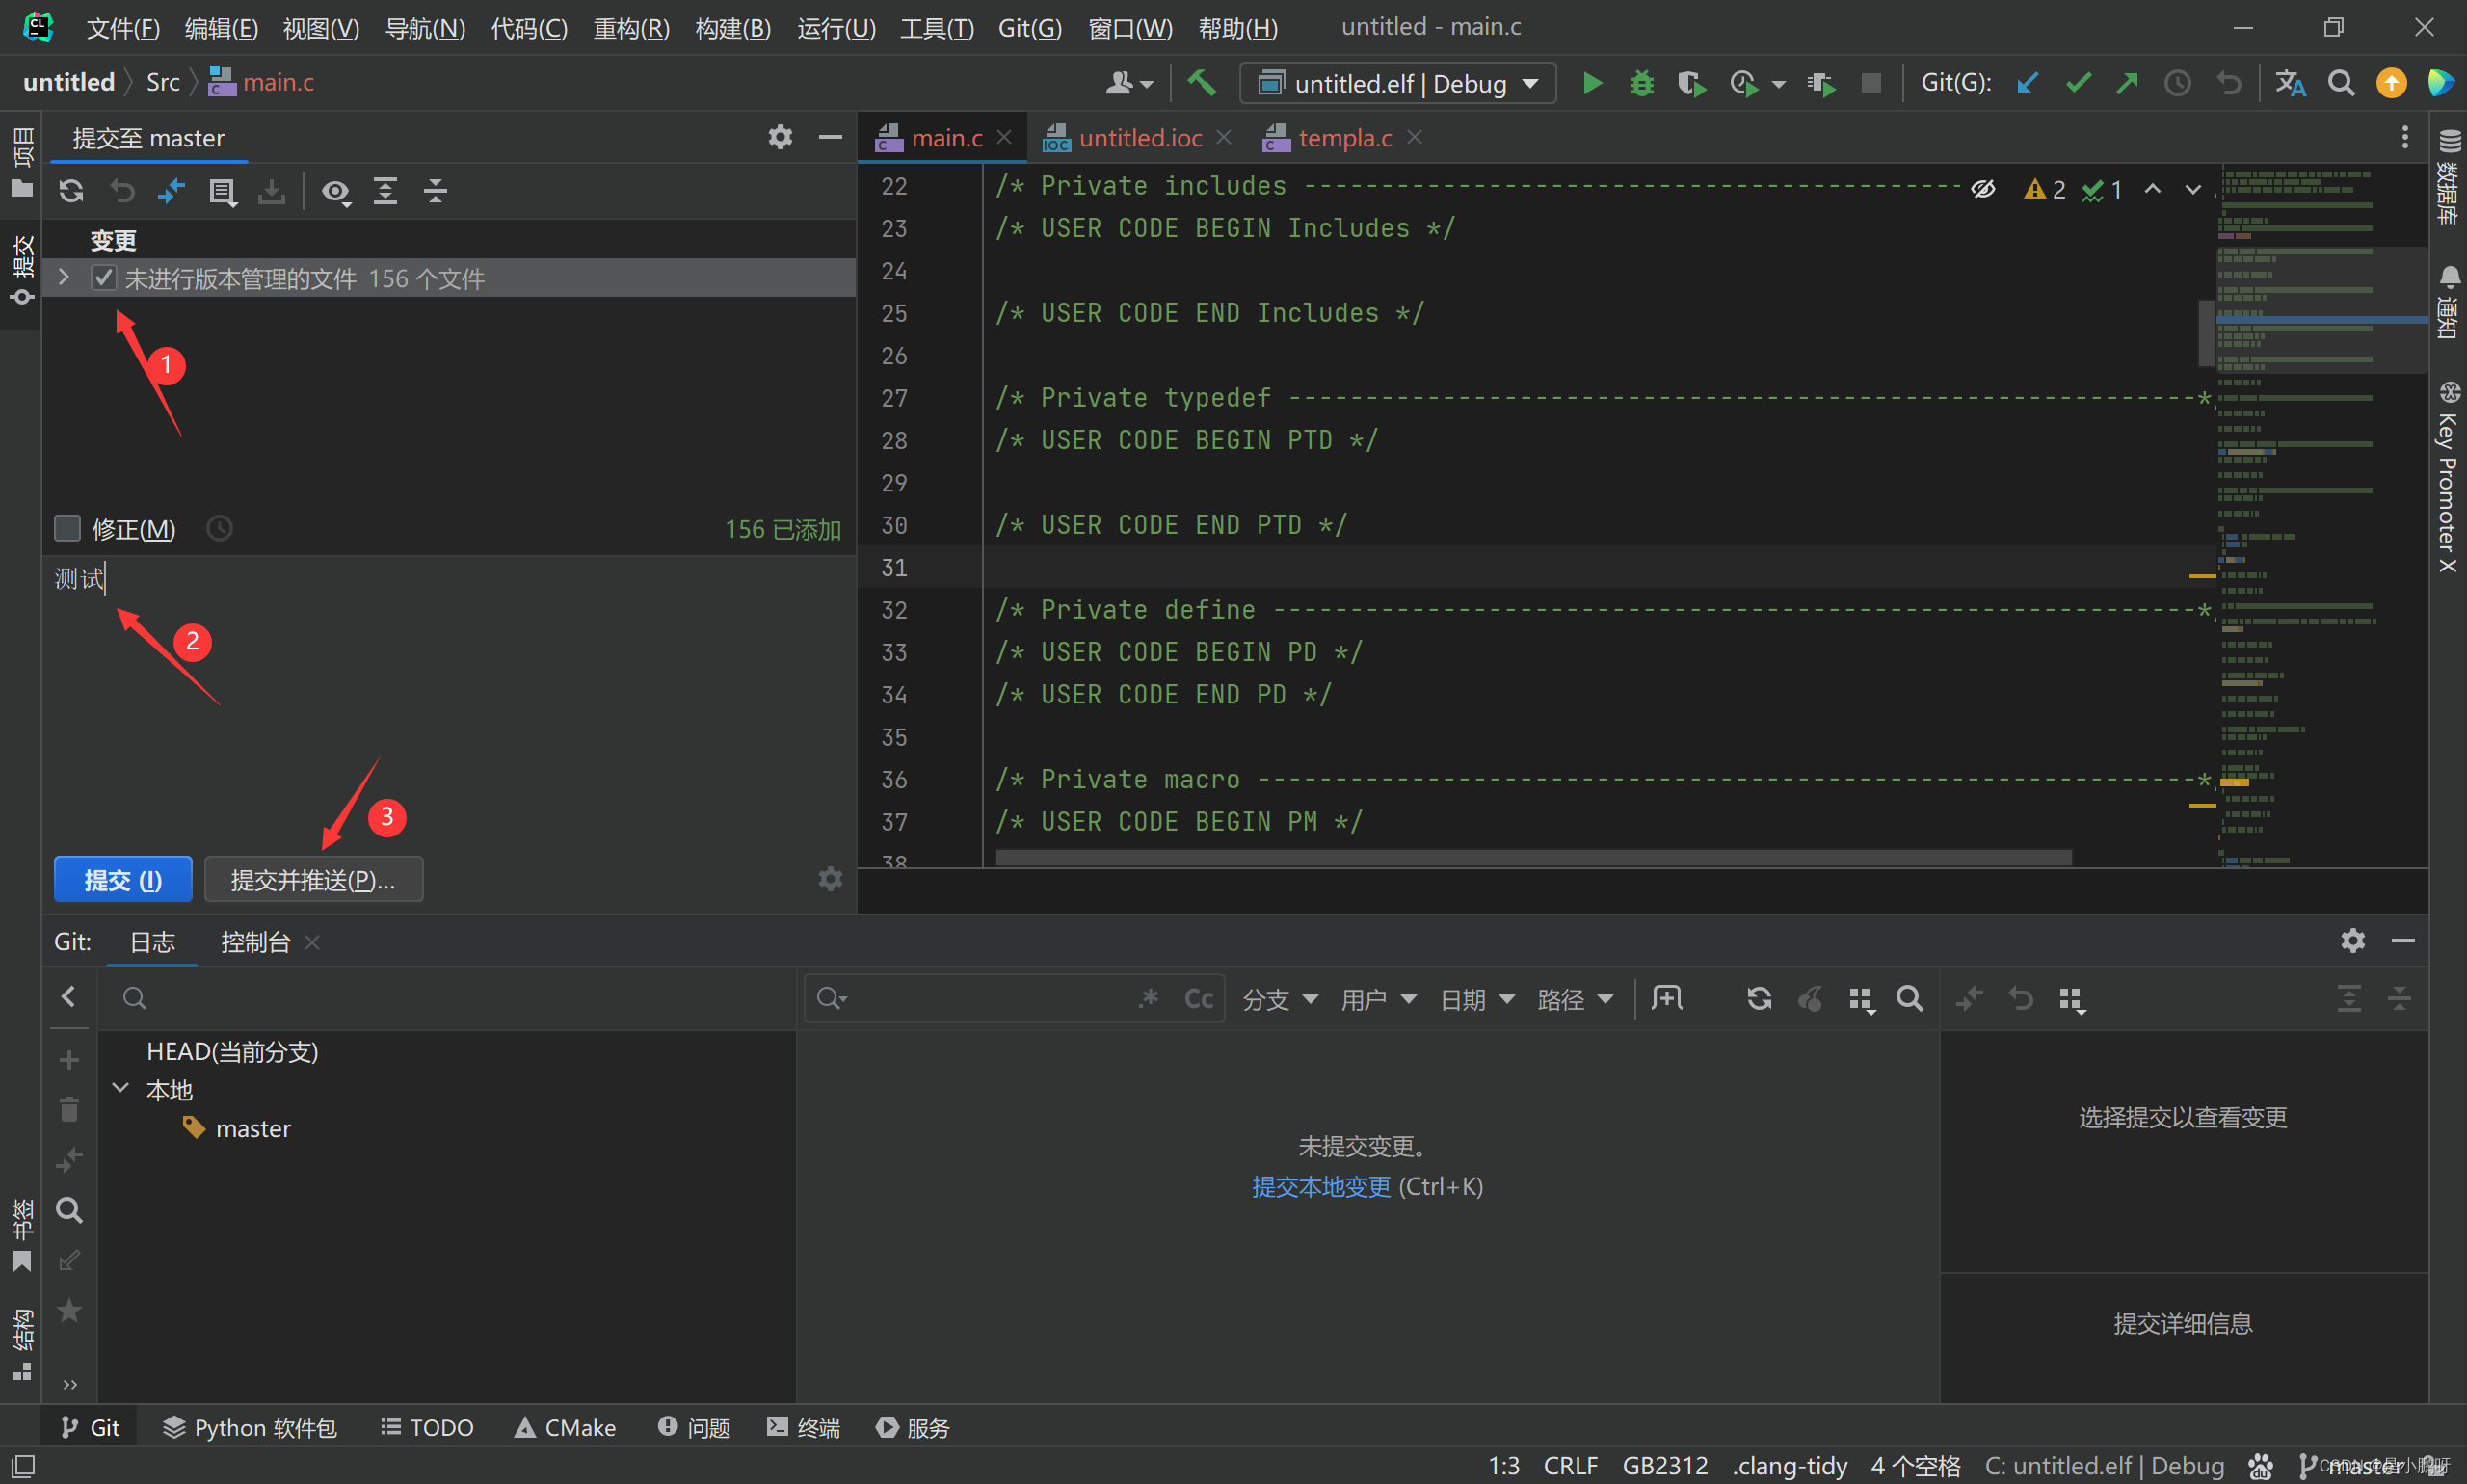
Task: Open the 日期 date filter dropdown
Action: coord(1476,999)
